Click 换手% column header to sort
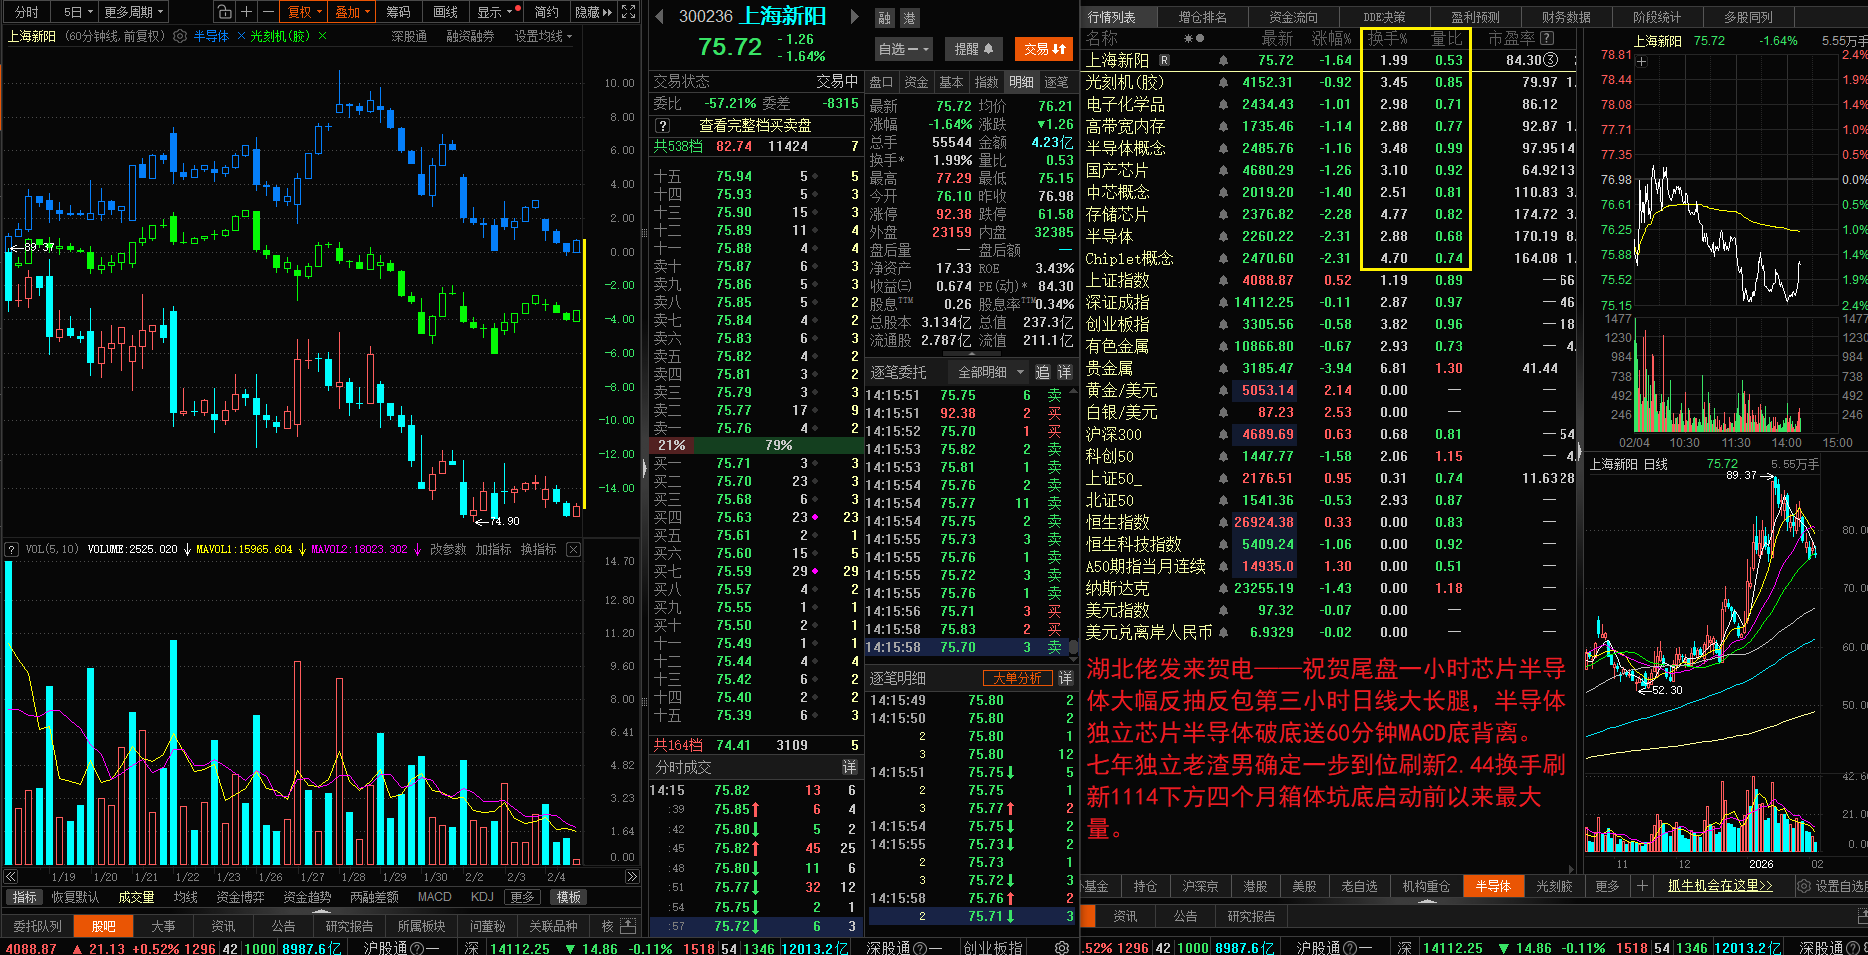 pos(1387,38)
